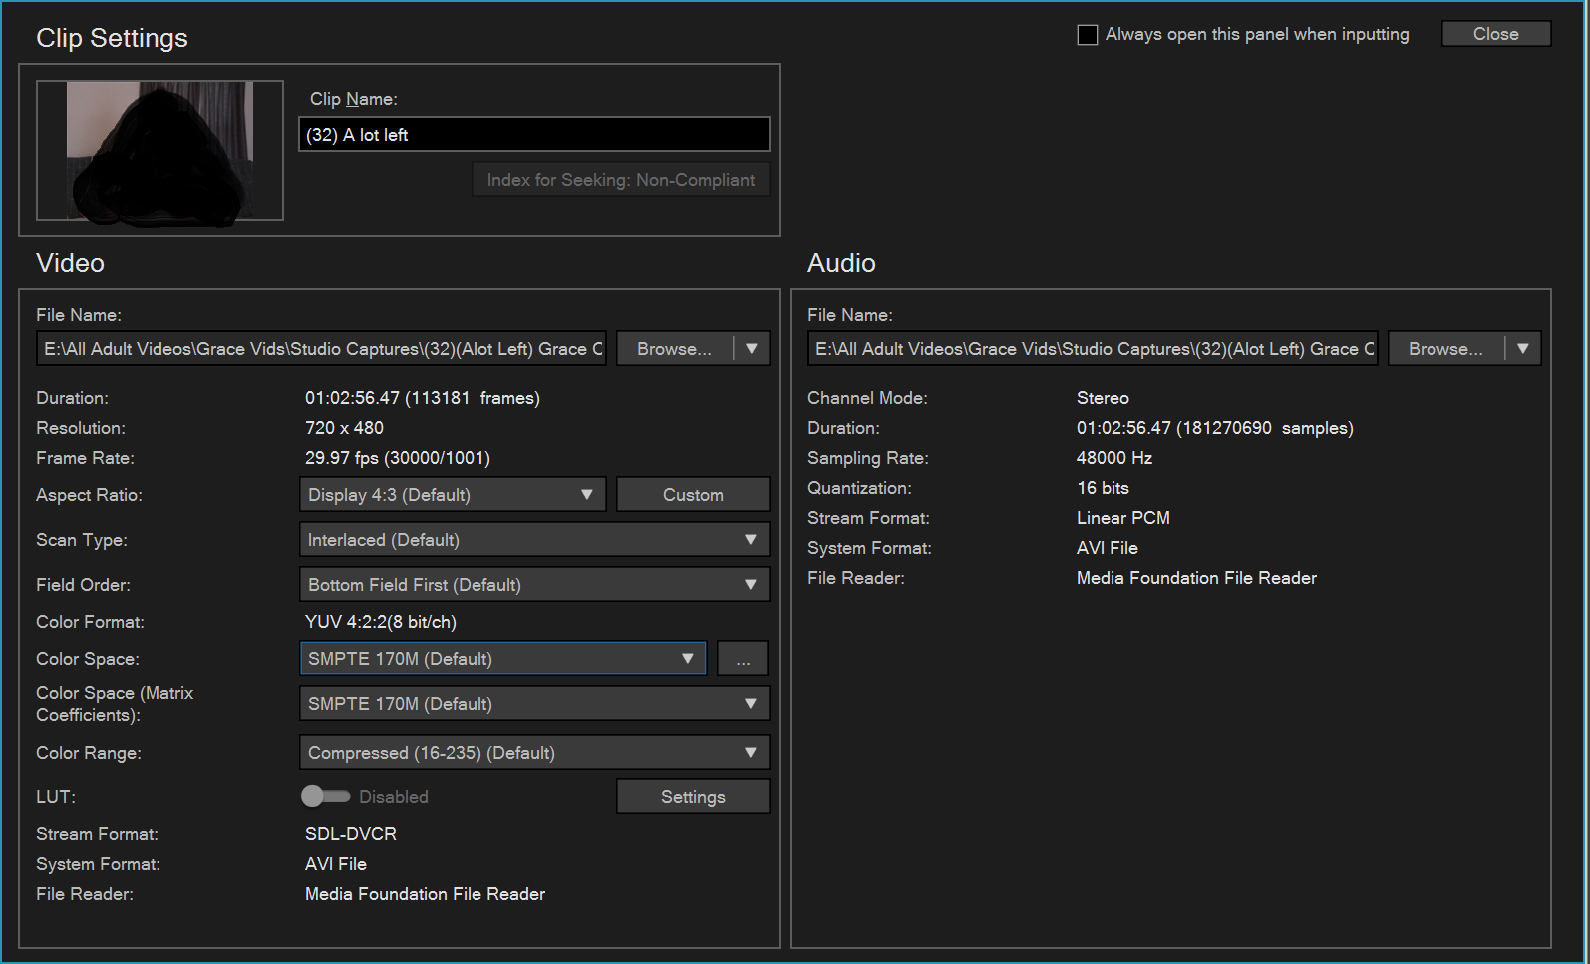The height and width of the screenshot is (964, 1590).
Task: Open the Audio Browse dropdown arrow
Action: click(1523, 349)
